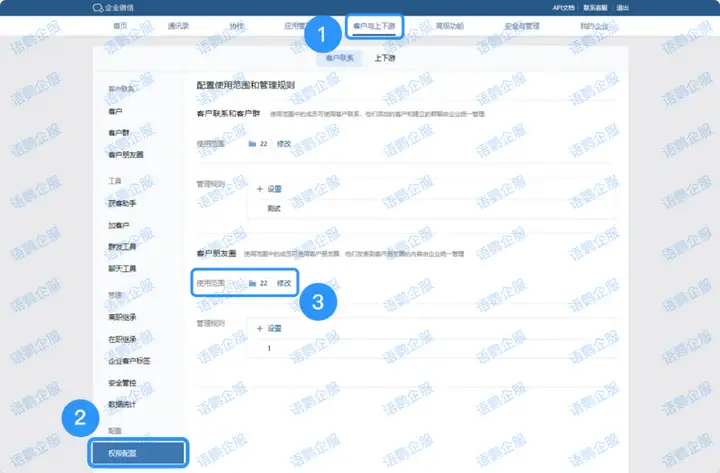Click folder icon in 客户联系和客户群 使用范围
The height and width of the screenshot is (473, 720).
click(x=252, y=144)
